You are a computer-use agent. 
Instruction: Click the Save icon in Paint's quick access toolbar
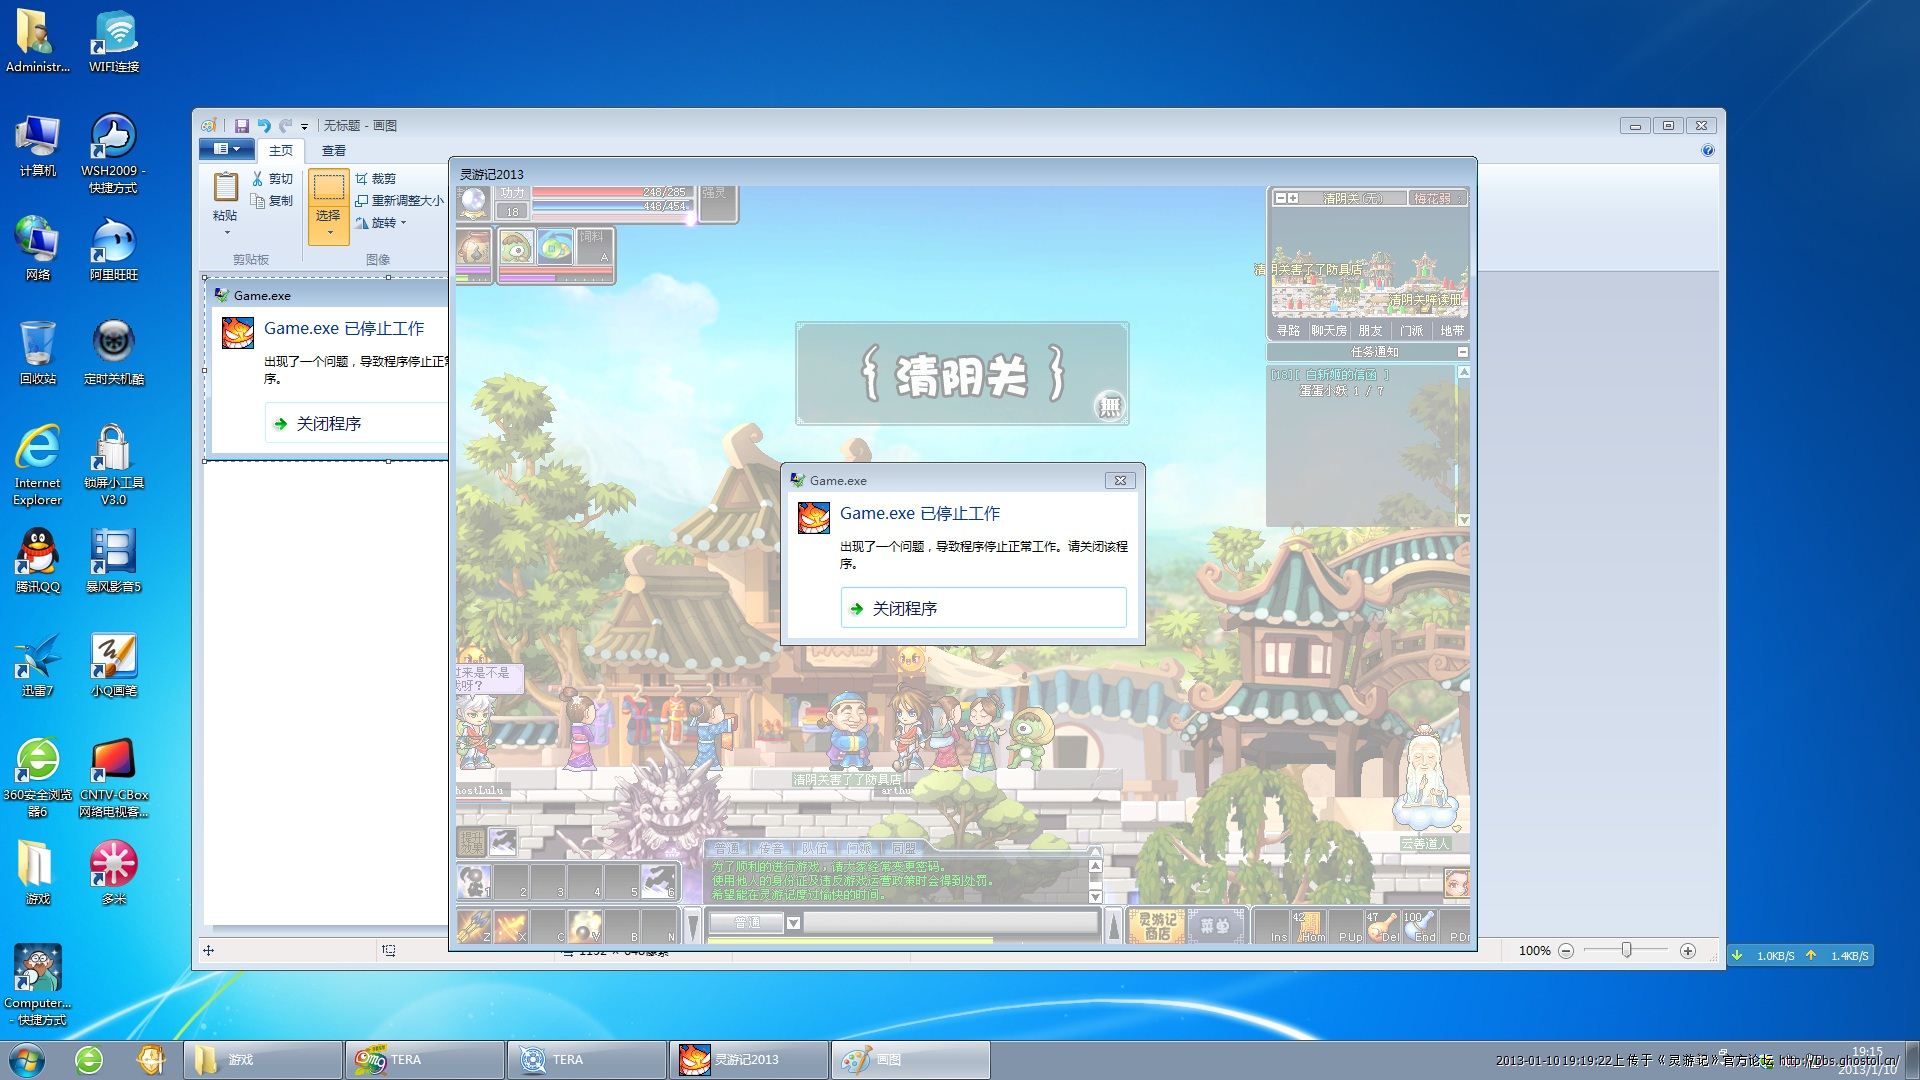[x=241, y=126]
